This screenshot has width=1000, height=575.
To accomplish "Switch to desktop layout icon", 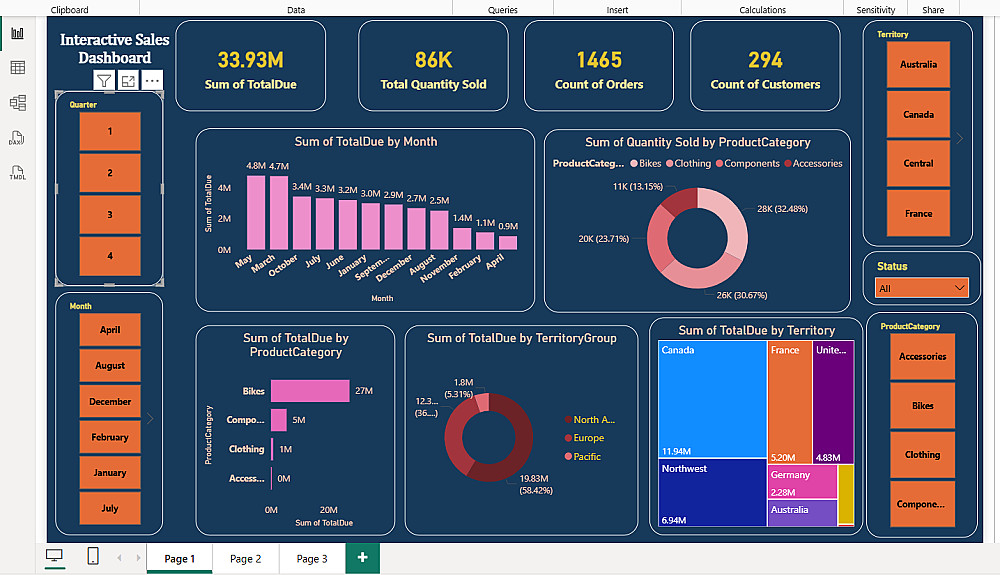I will pyautogui.click(x=55, y=557).
